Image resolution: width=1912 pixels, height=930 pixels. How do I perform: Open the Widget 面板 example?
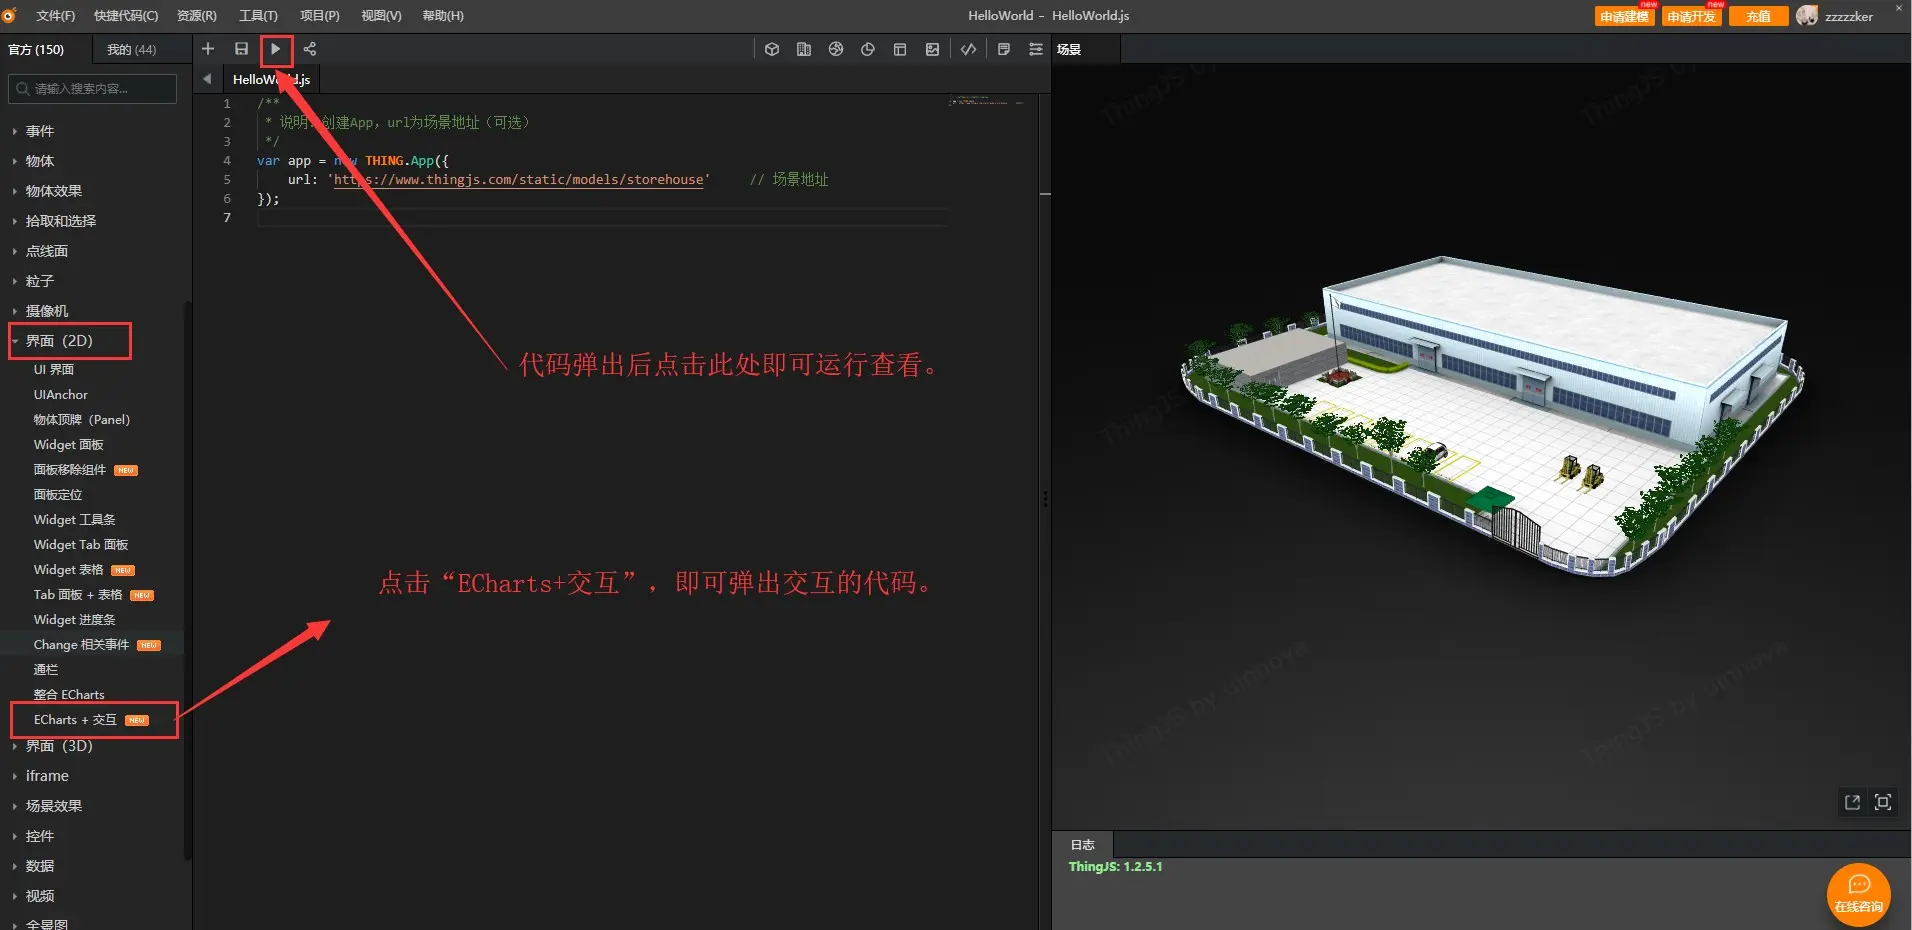(x=69, y=445)
